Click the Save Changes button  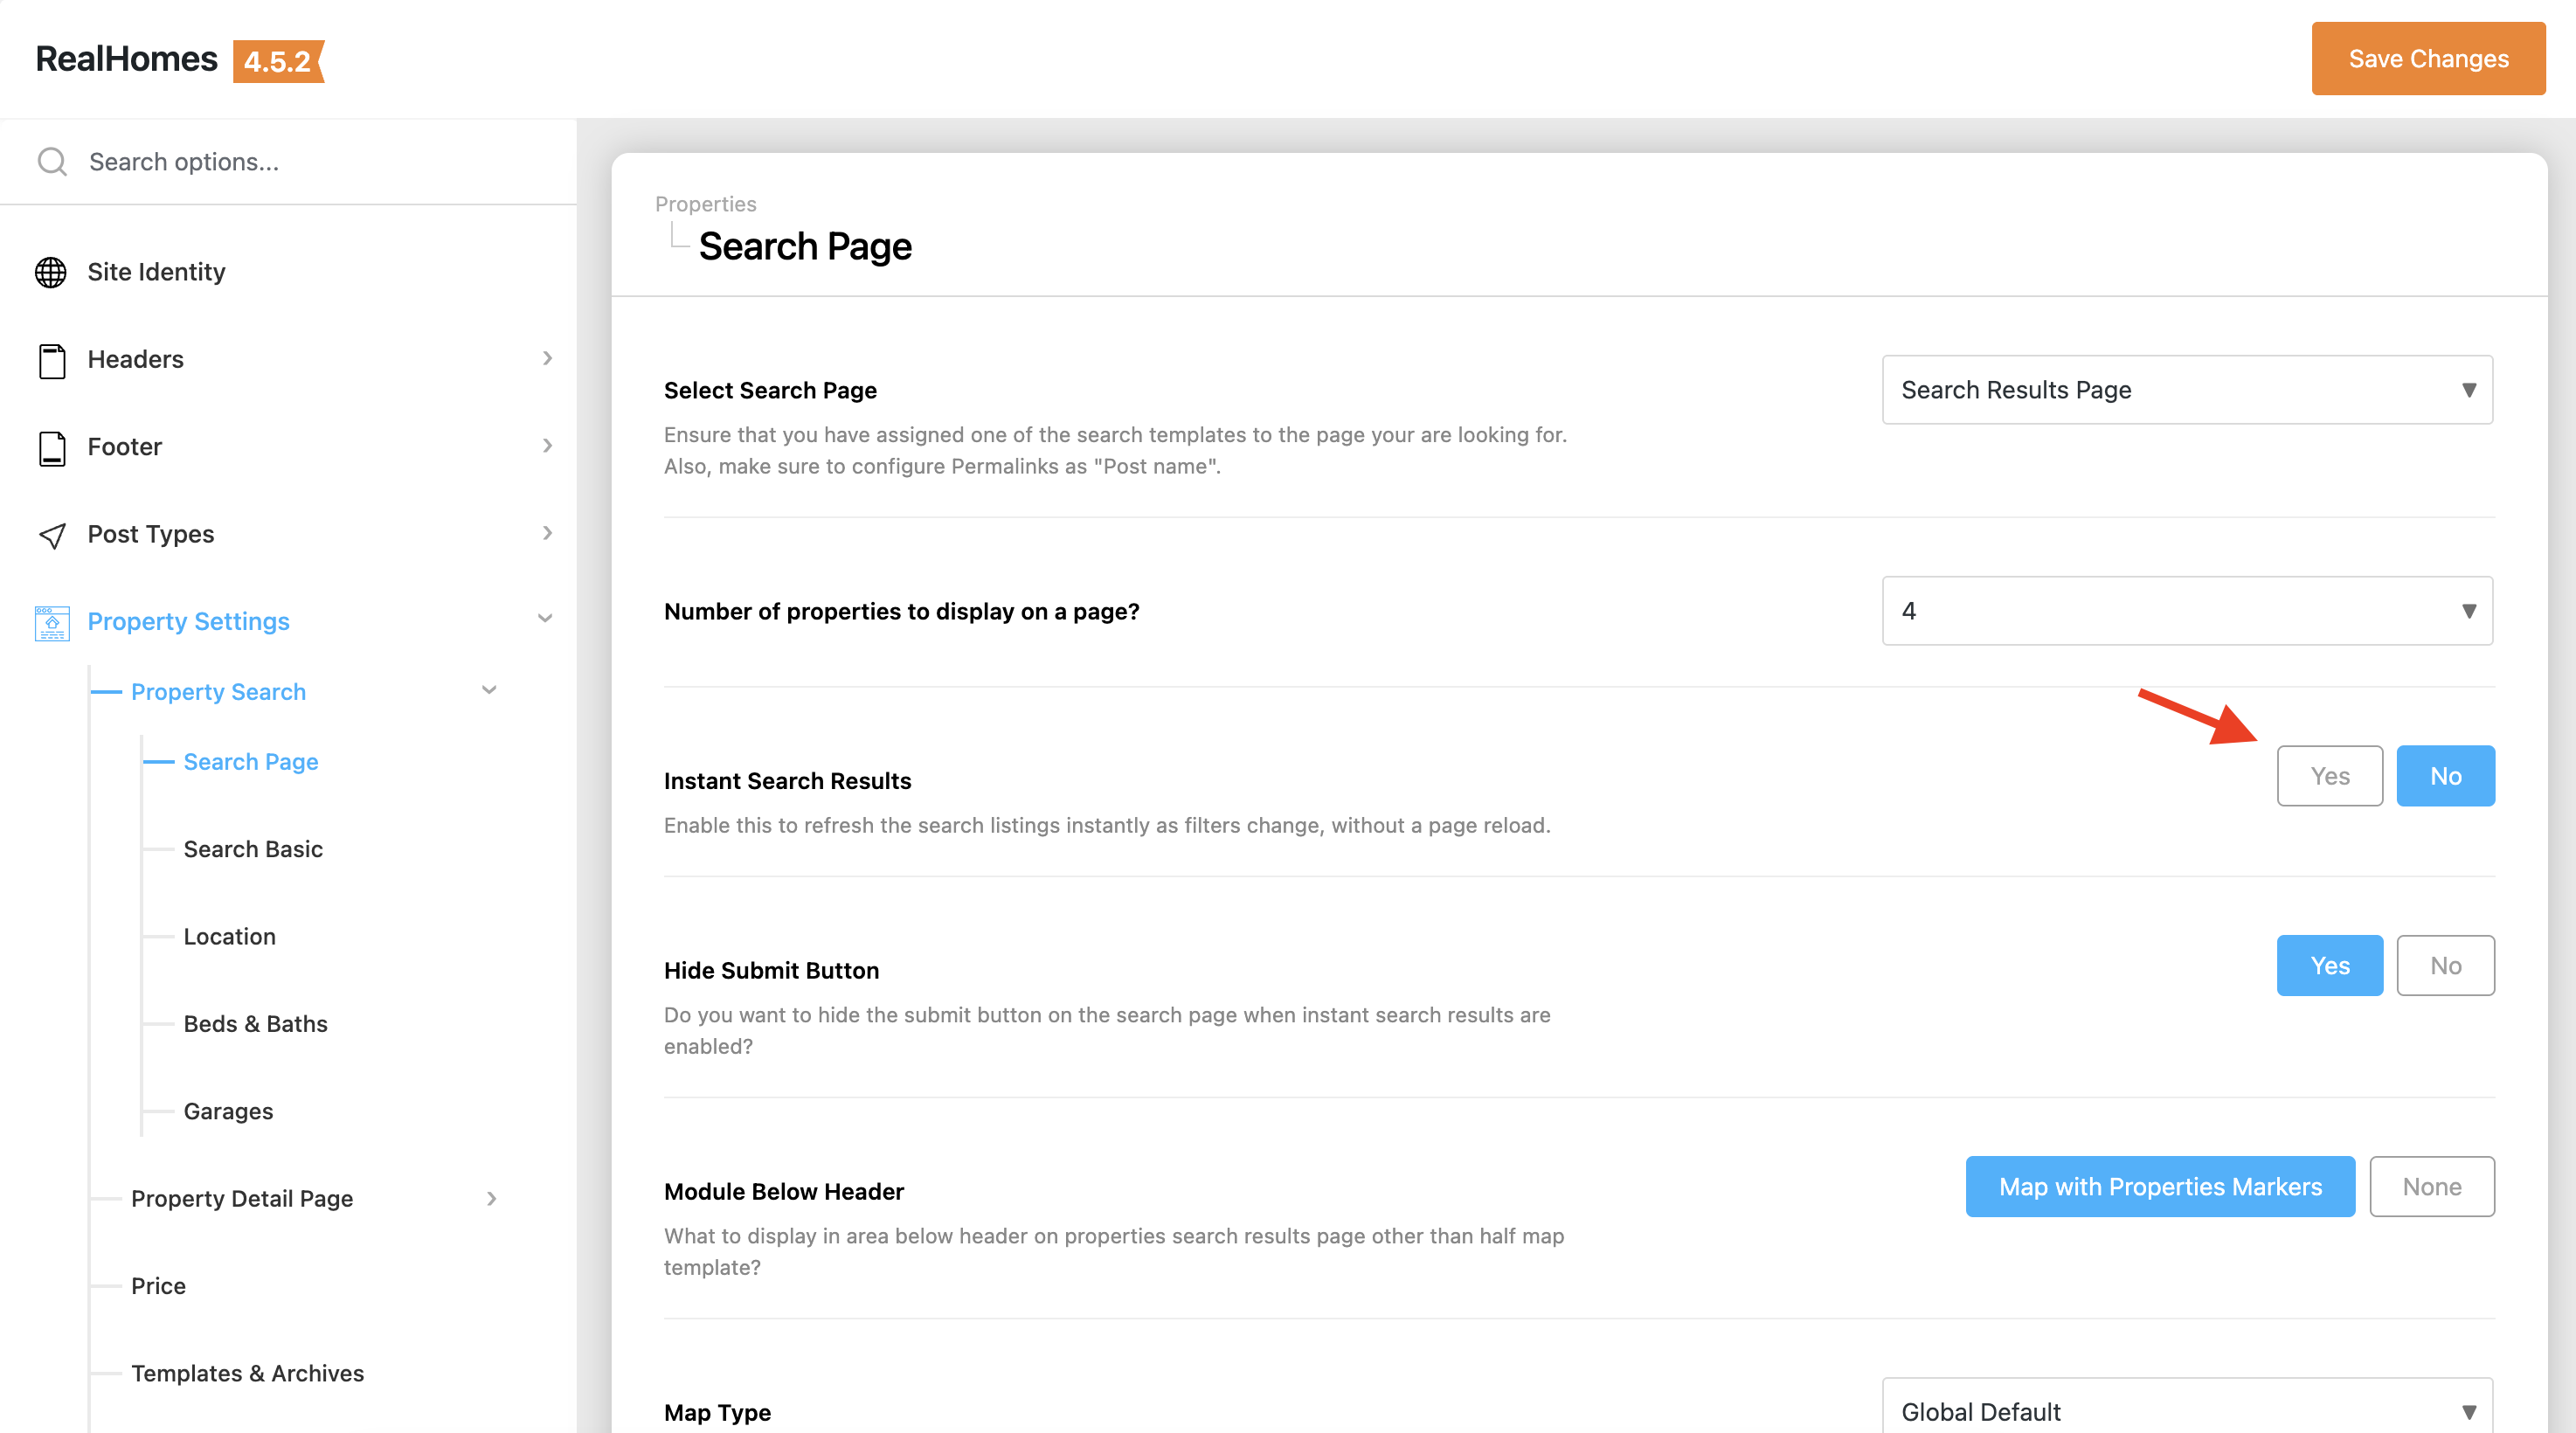[2428, 58]
